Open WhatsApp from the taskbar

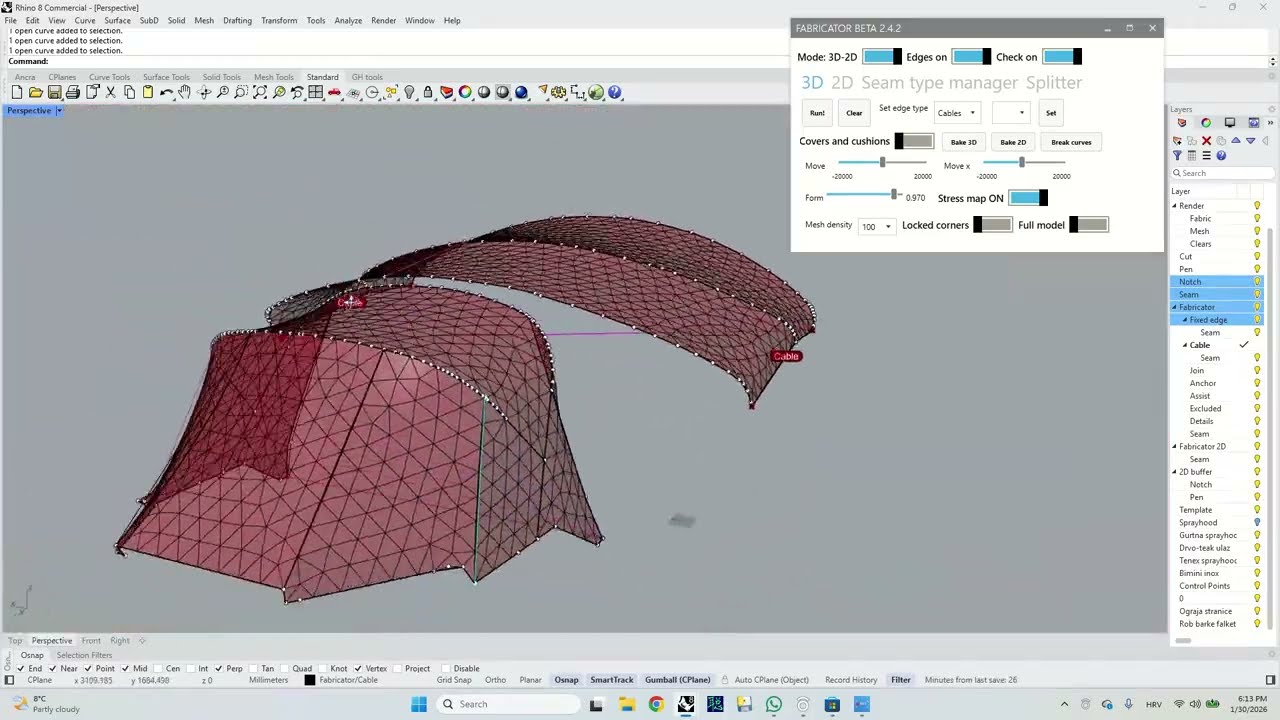(x=774, y=704)
